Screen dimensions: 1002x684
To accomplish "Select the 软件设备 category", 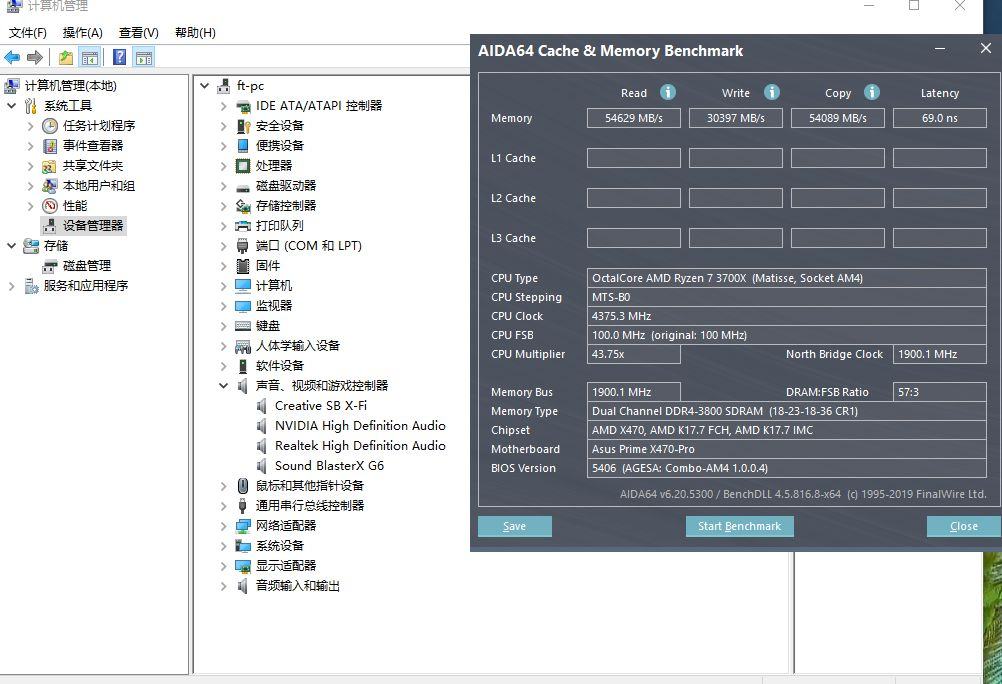I will (280, 366).
